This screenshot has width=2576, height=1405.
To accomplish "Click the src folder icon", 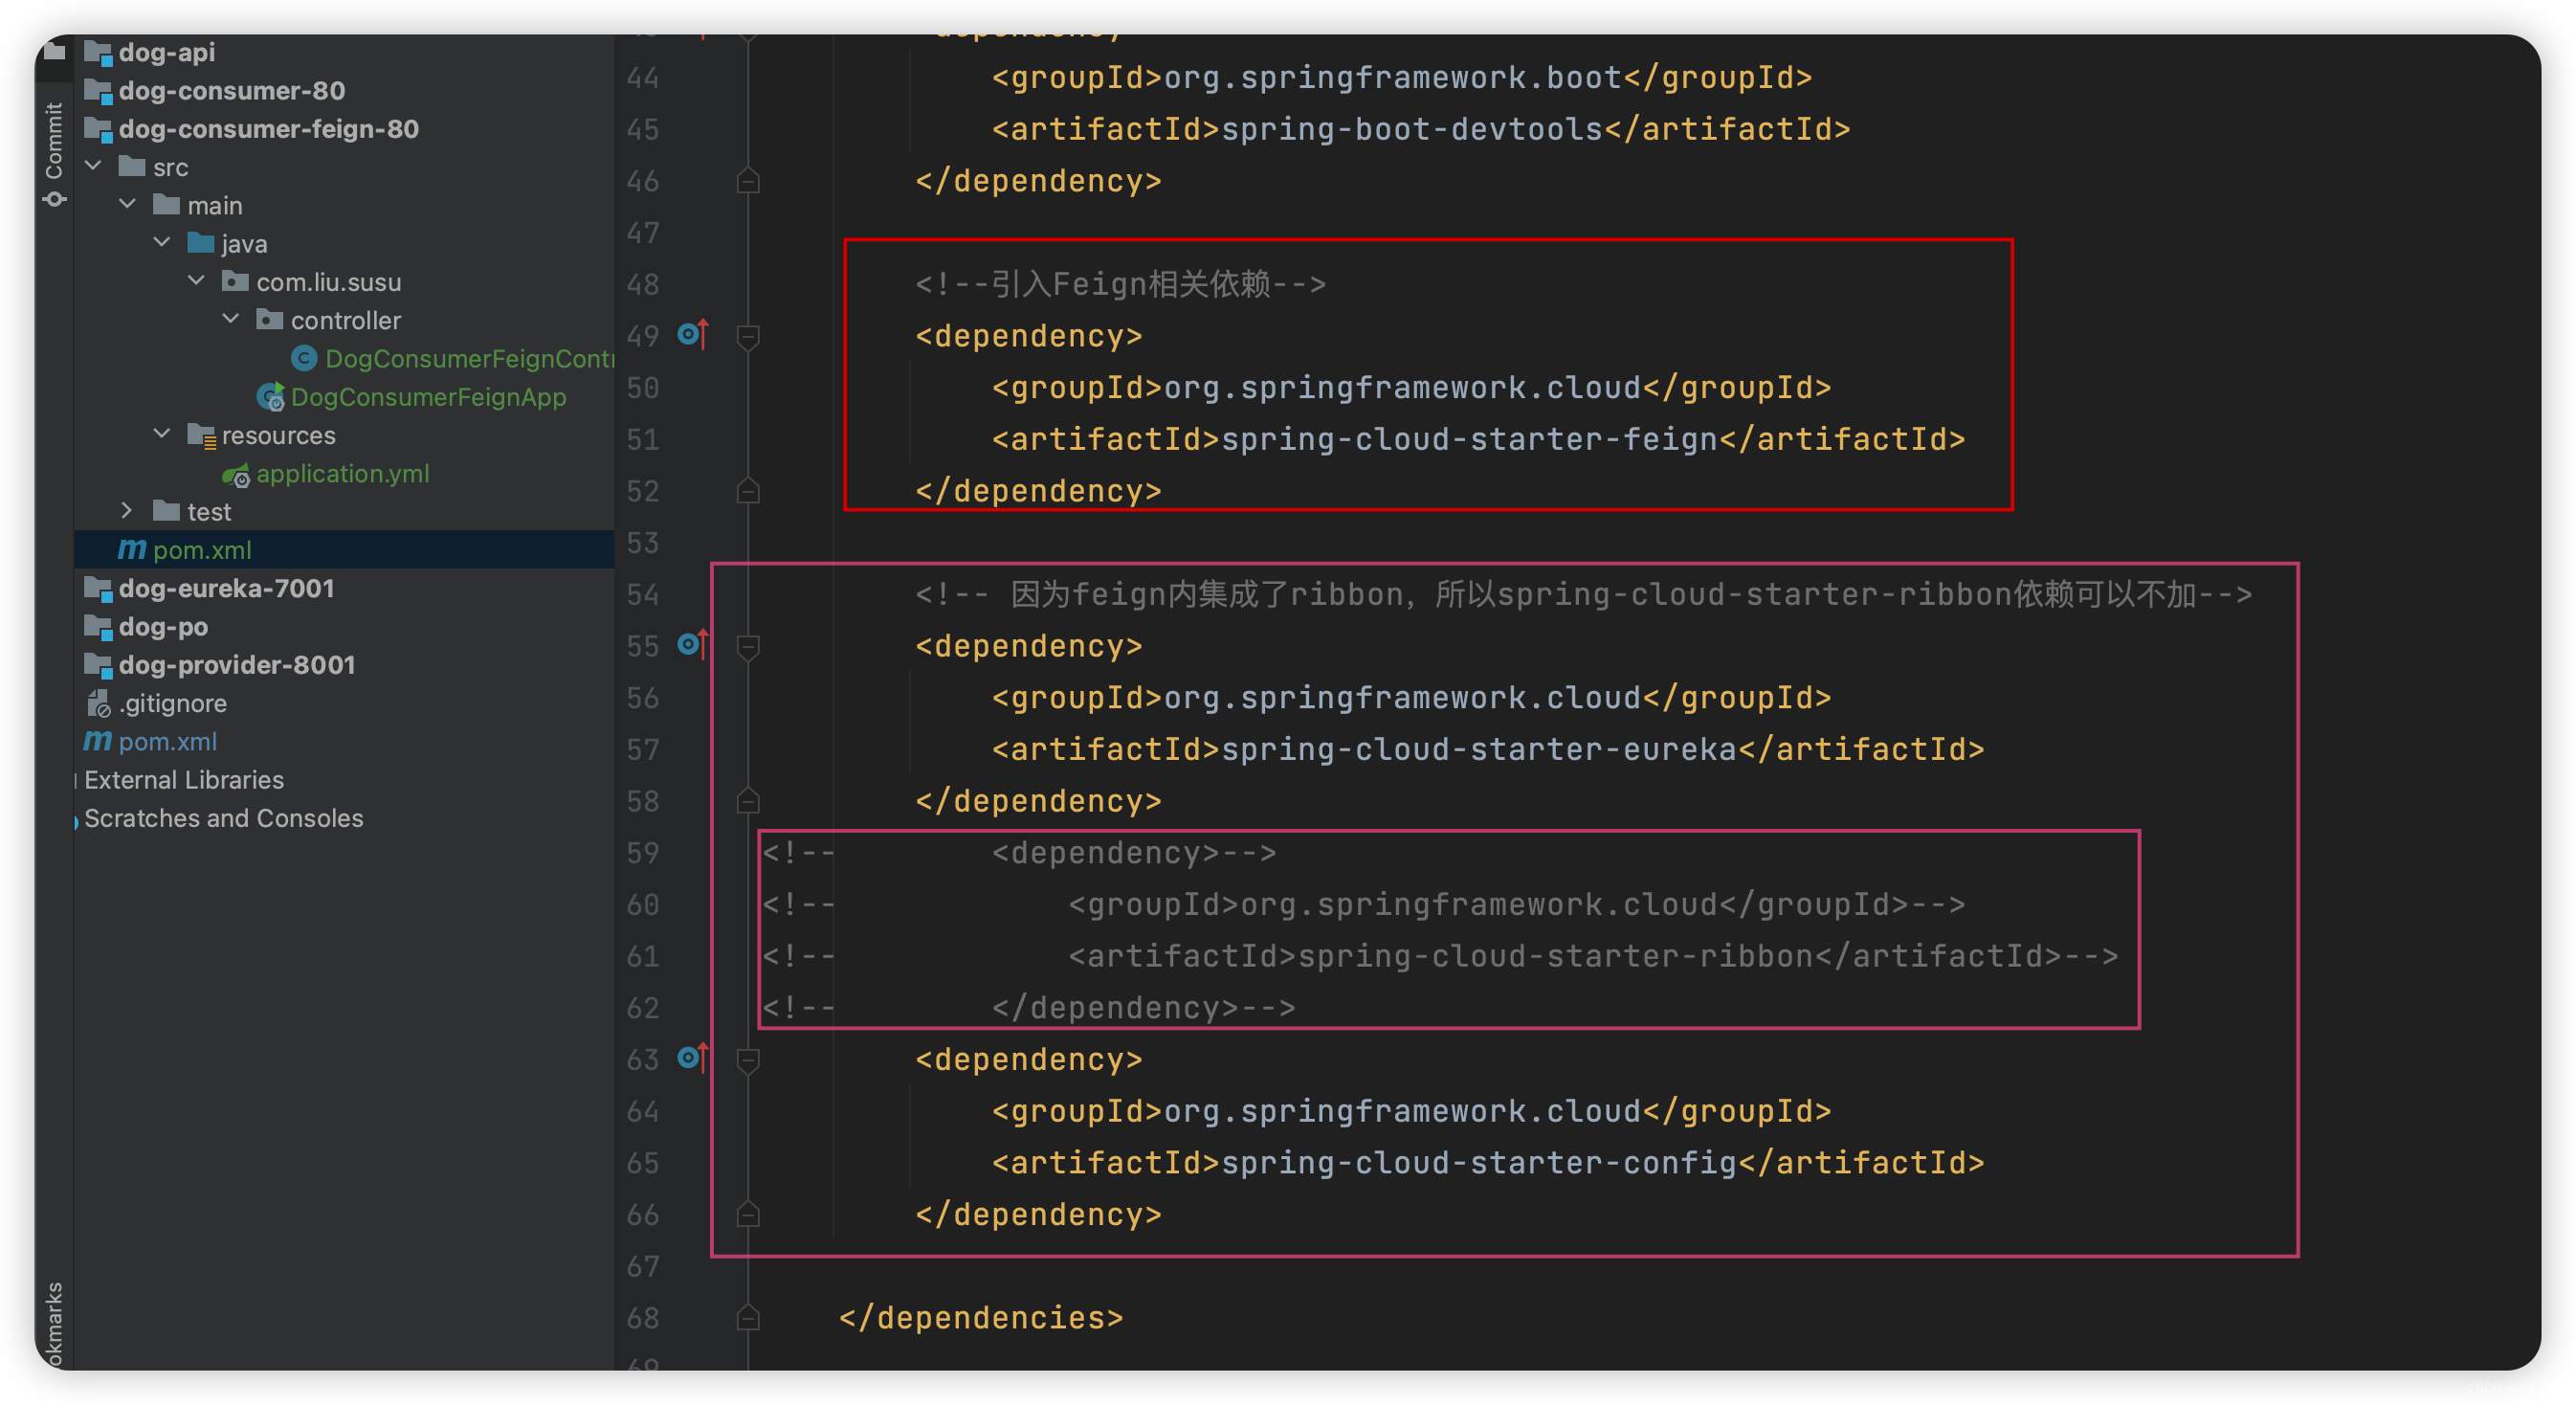I will click(132, 166).
